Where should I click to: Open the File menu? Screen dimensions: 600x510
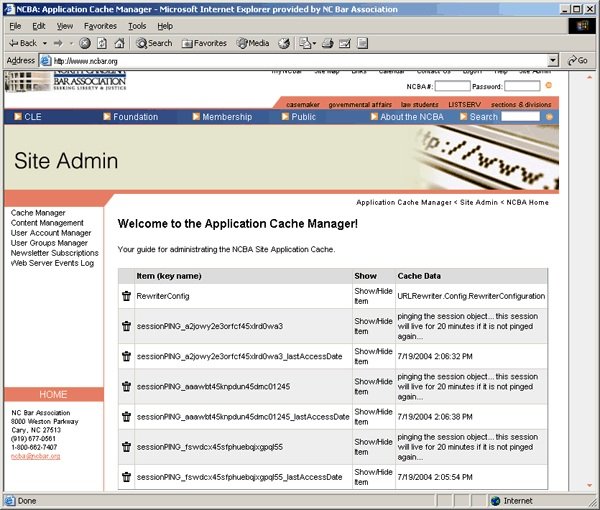coord(15,26)
